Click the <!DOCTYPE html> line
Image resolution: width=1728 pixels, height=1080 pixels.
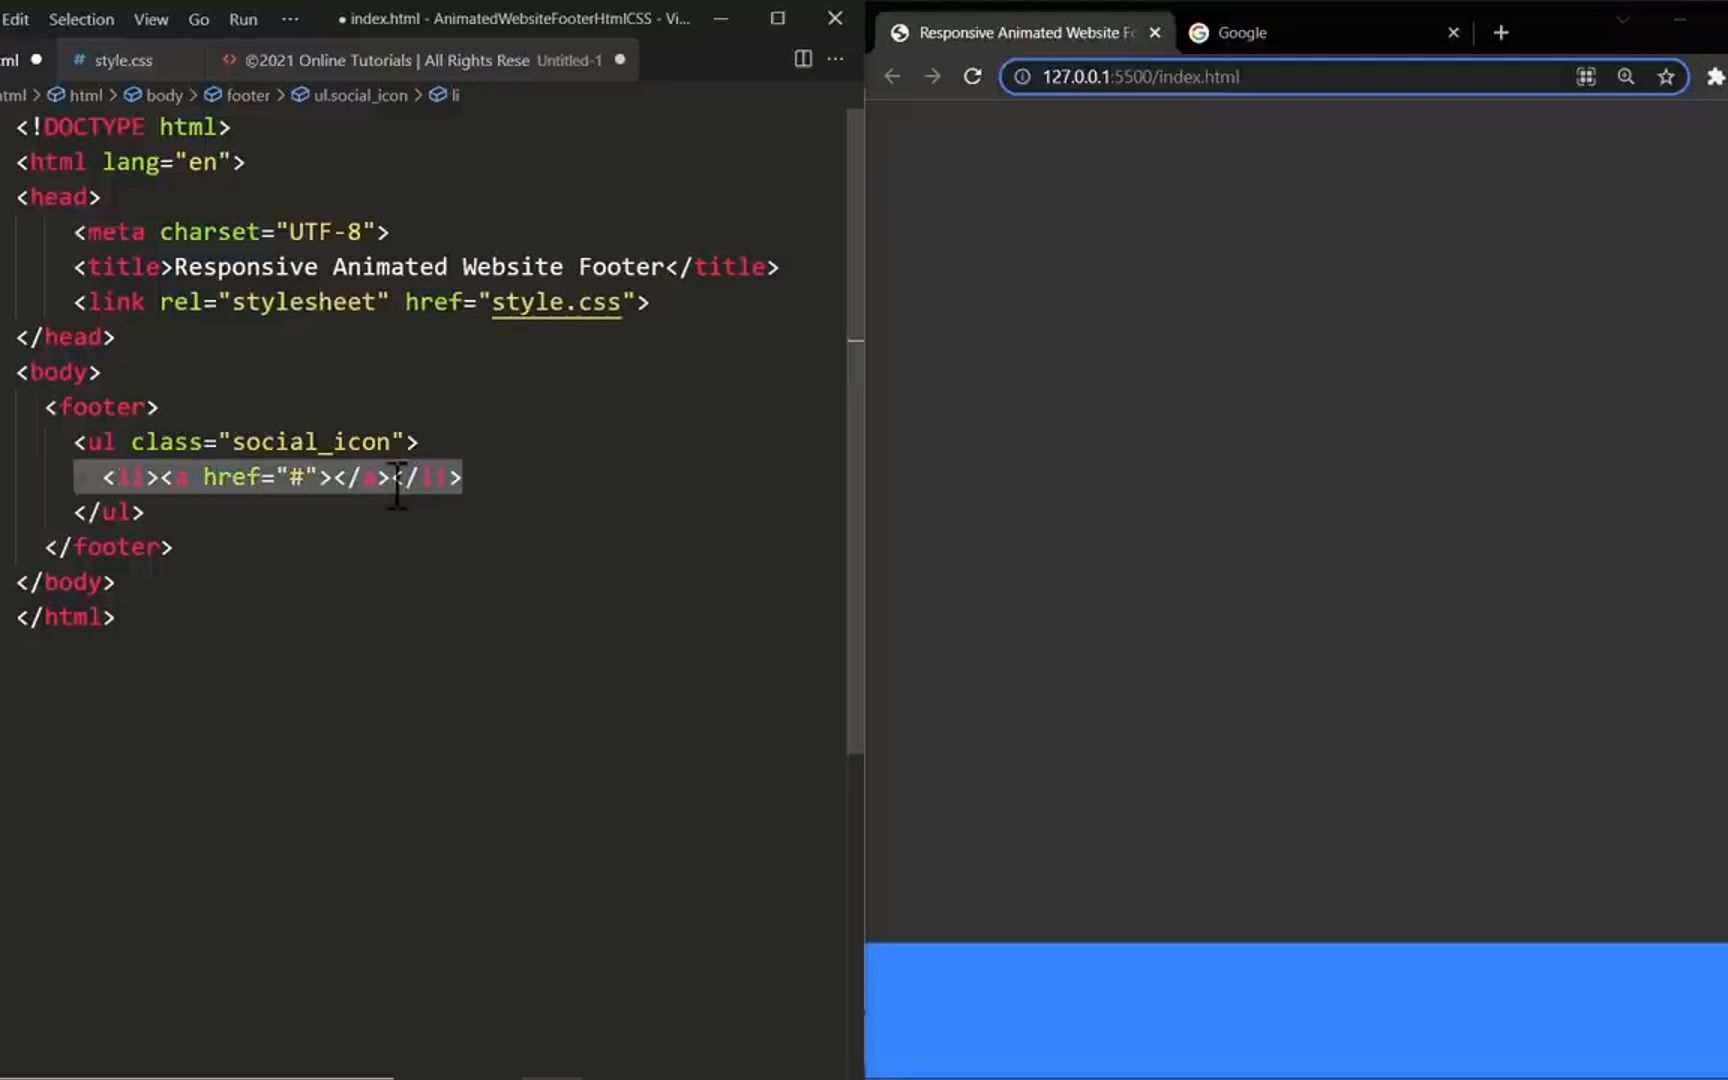pyautogui.click(x=123, y=127)
